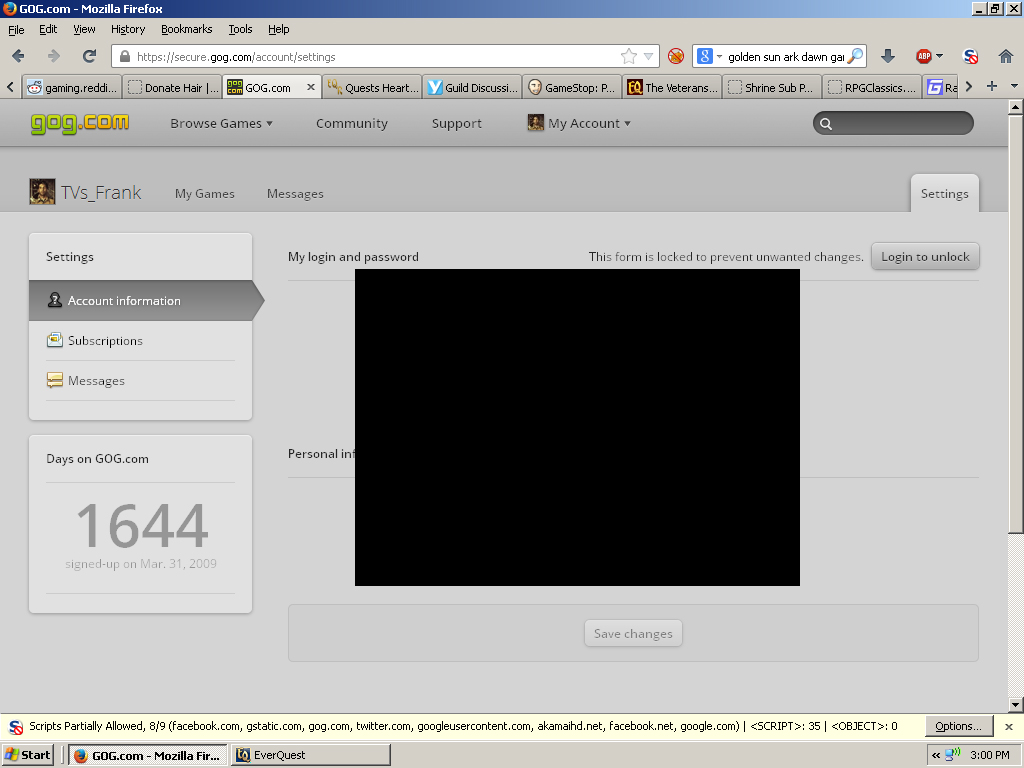This screenshot has width=1024, height=768.
Task: Switch to EverQuest in the taskbar
Action: 311,755
